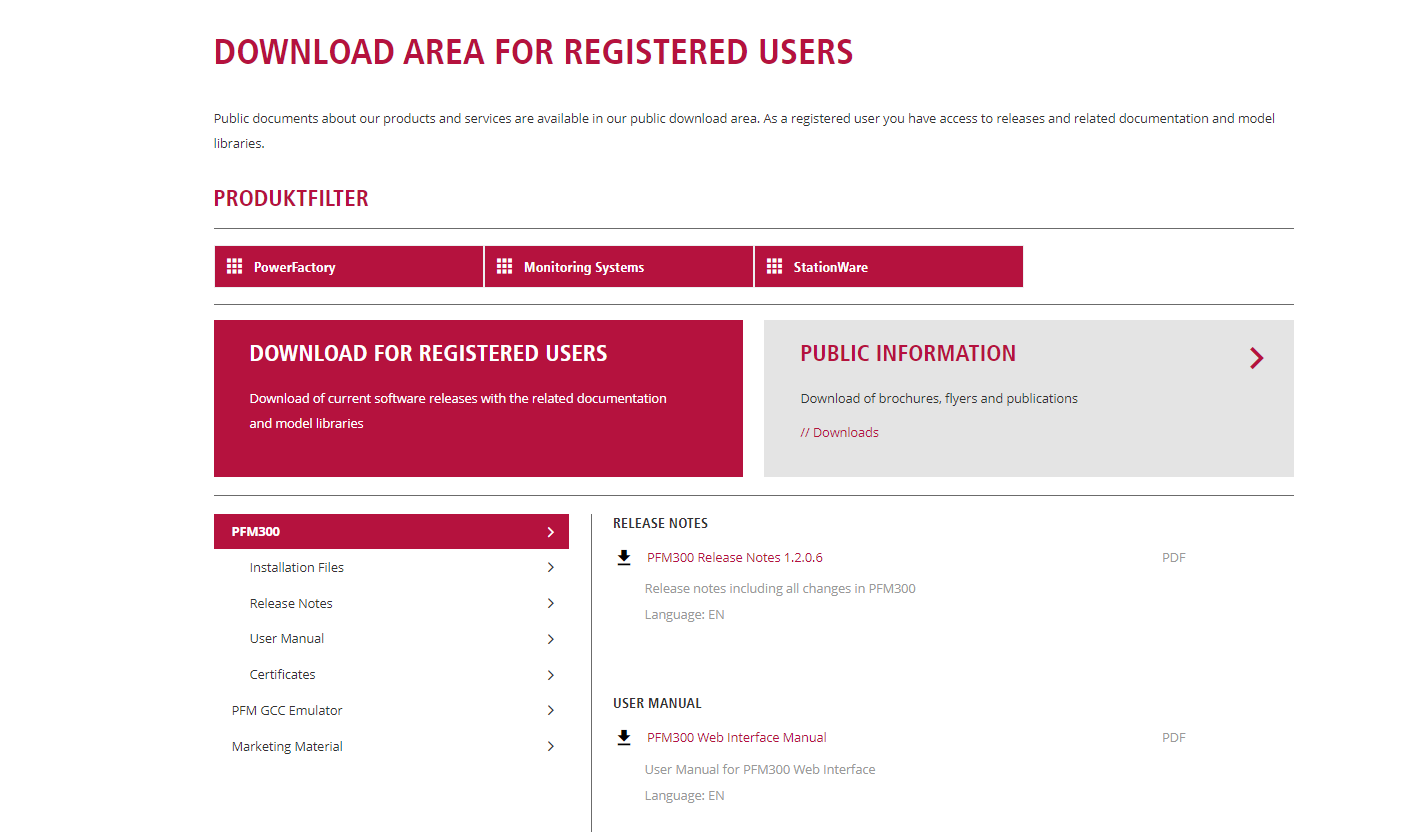
Task: Click the PDF label for the Web Interface Manual
Action: [x=1173, y=737]
